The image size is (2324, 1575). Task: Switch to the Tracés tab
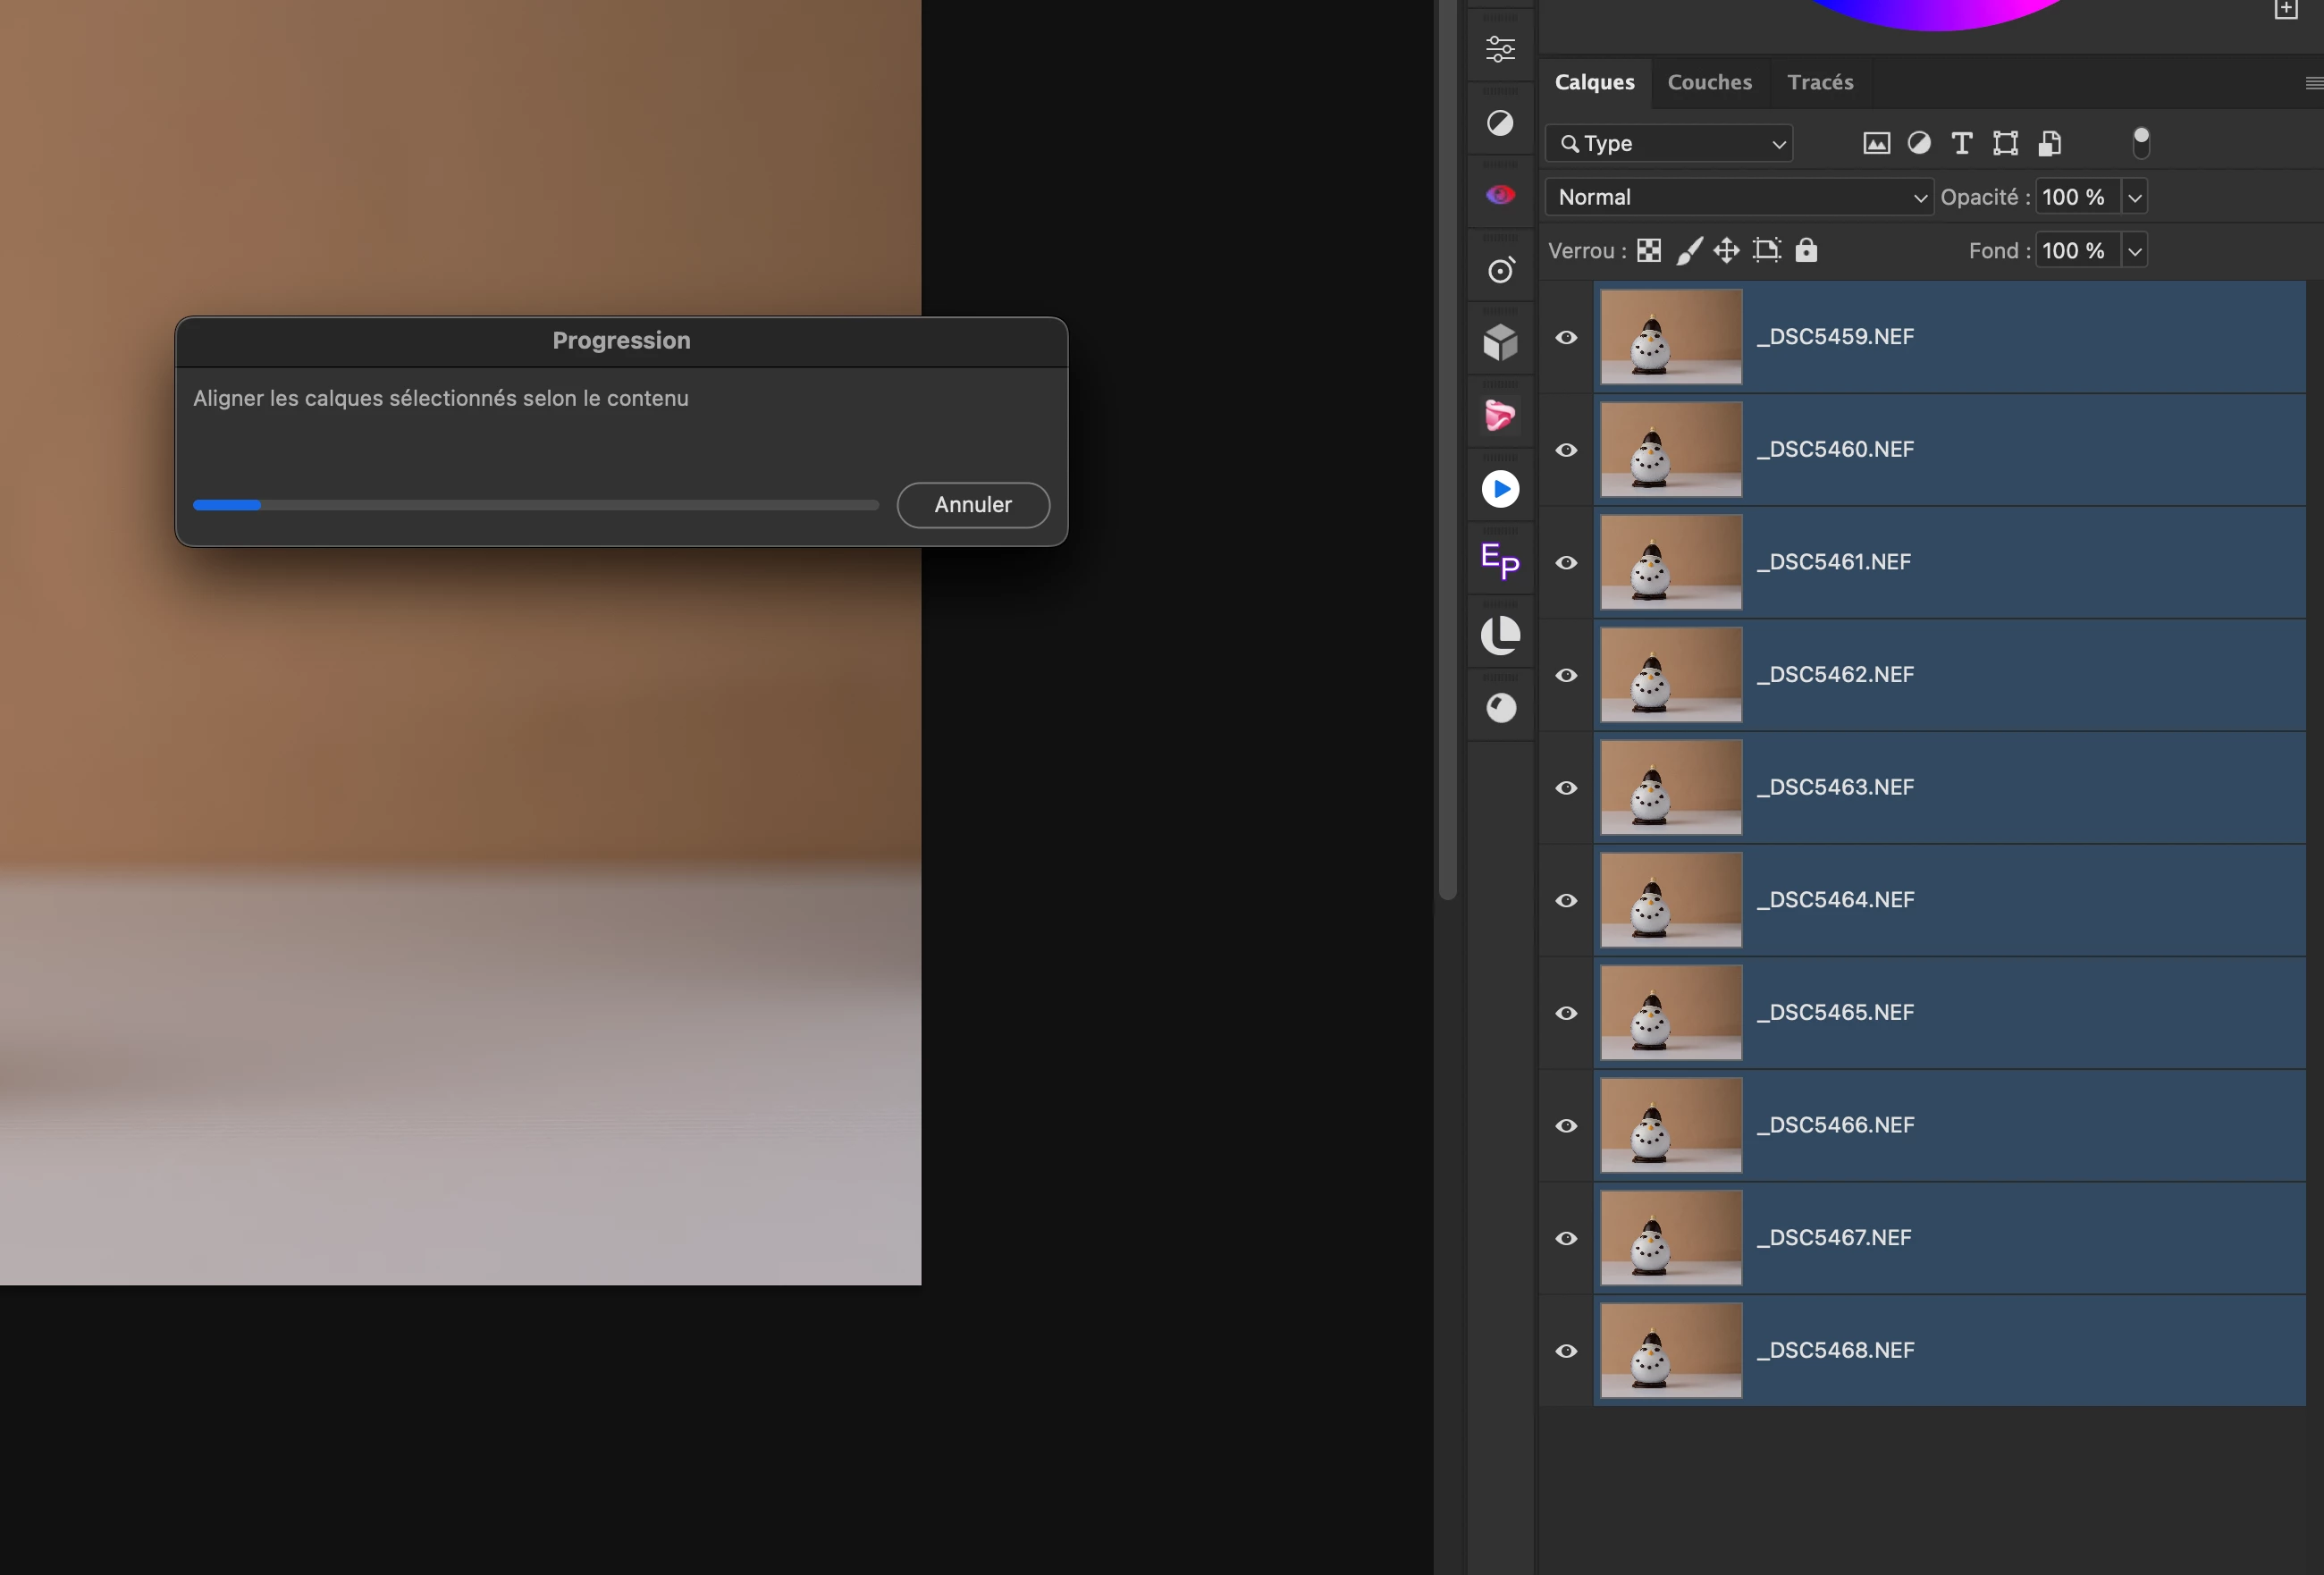pyautogui.click(x=1819, y=82)
